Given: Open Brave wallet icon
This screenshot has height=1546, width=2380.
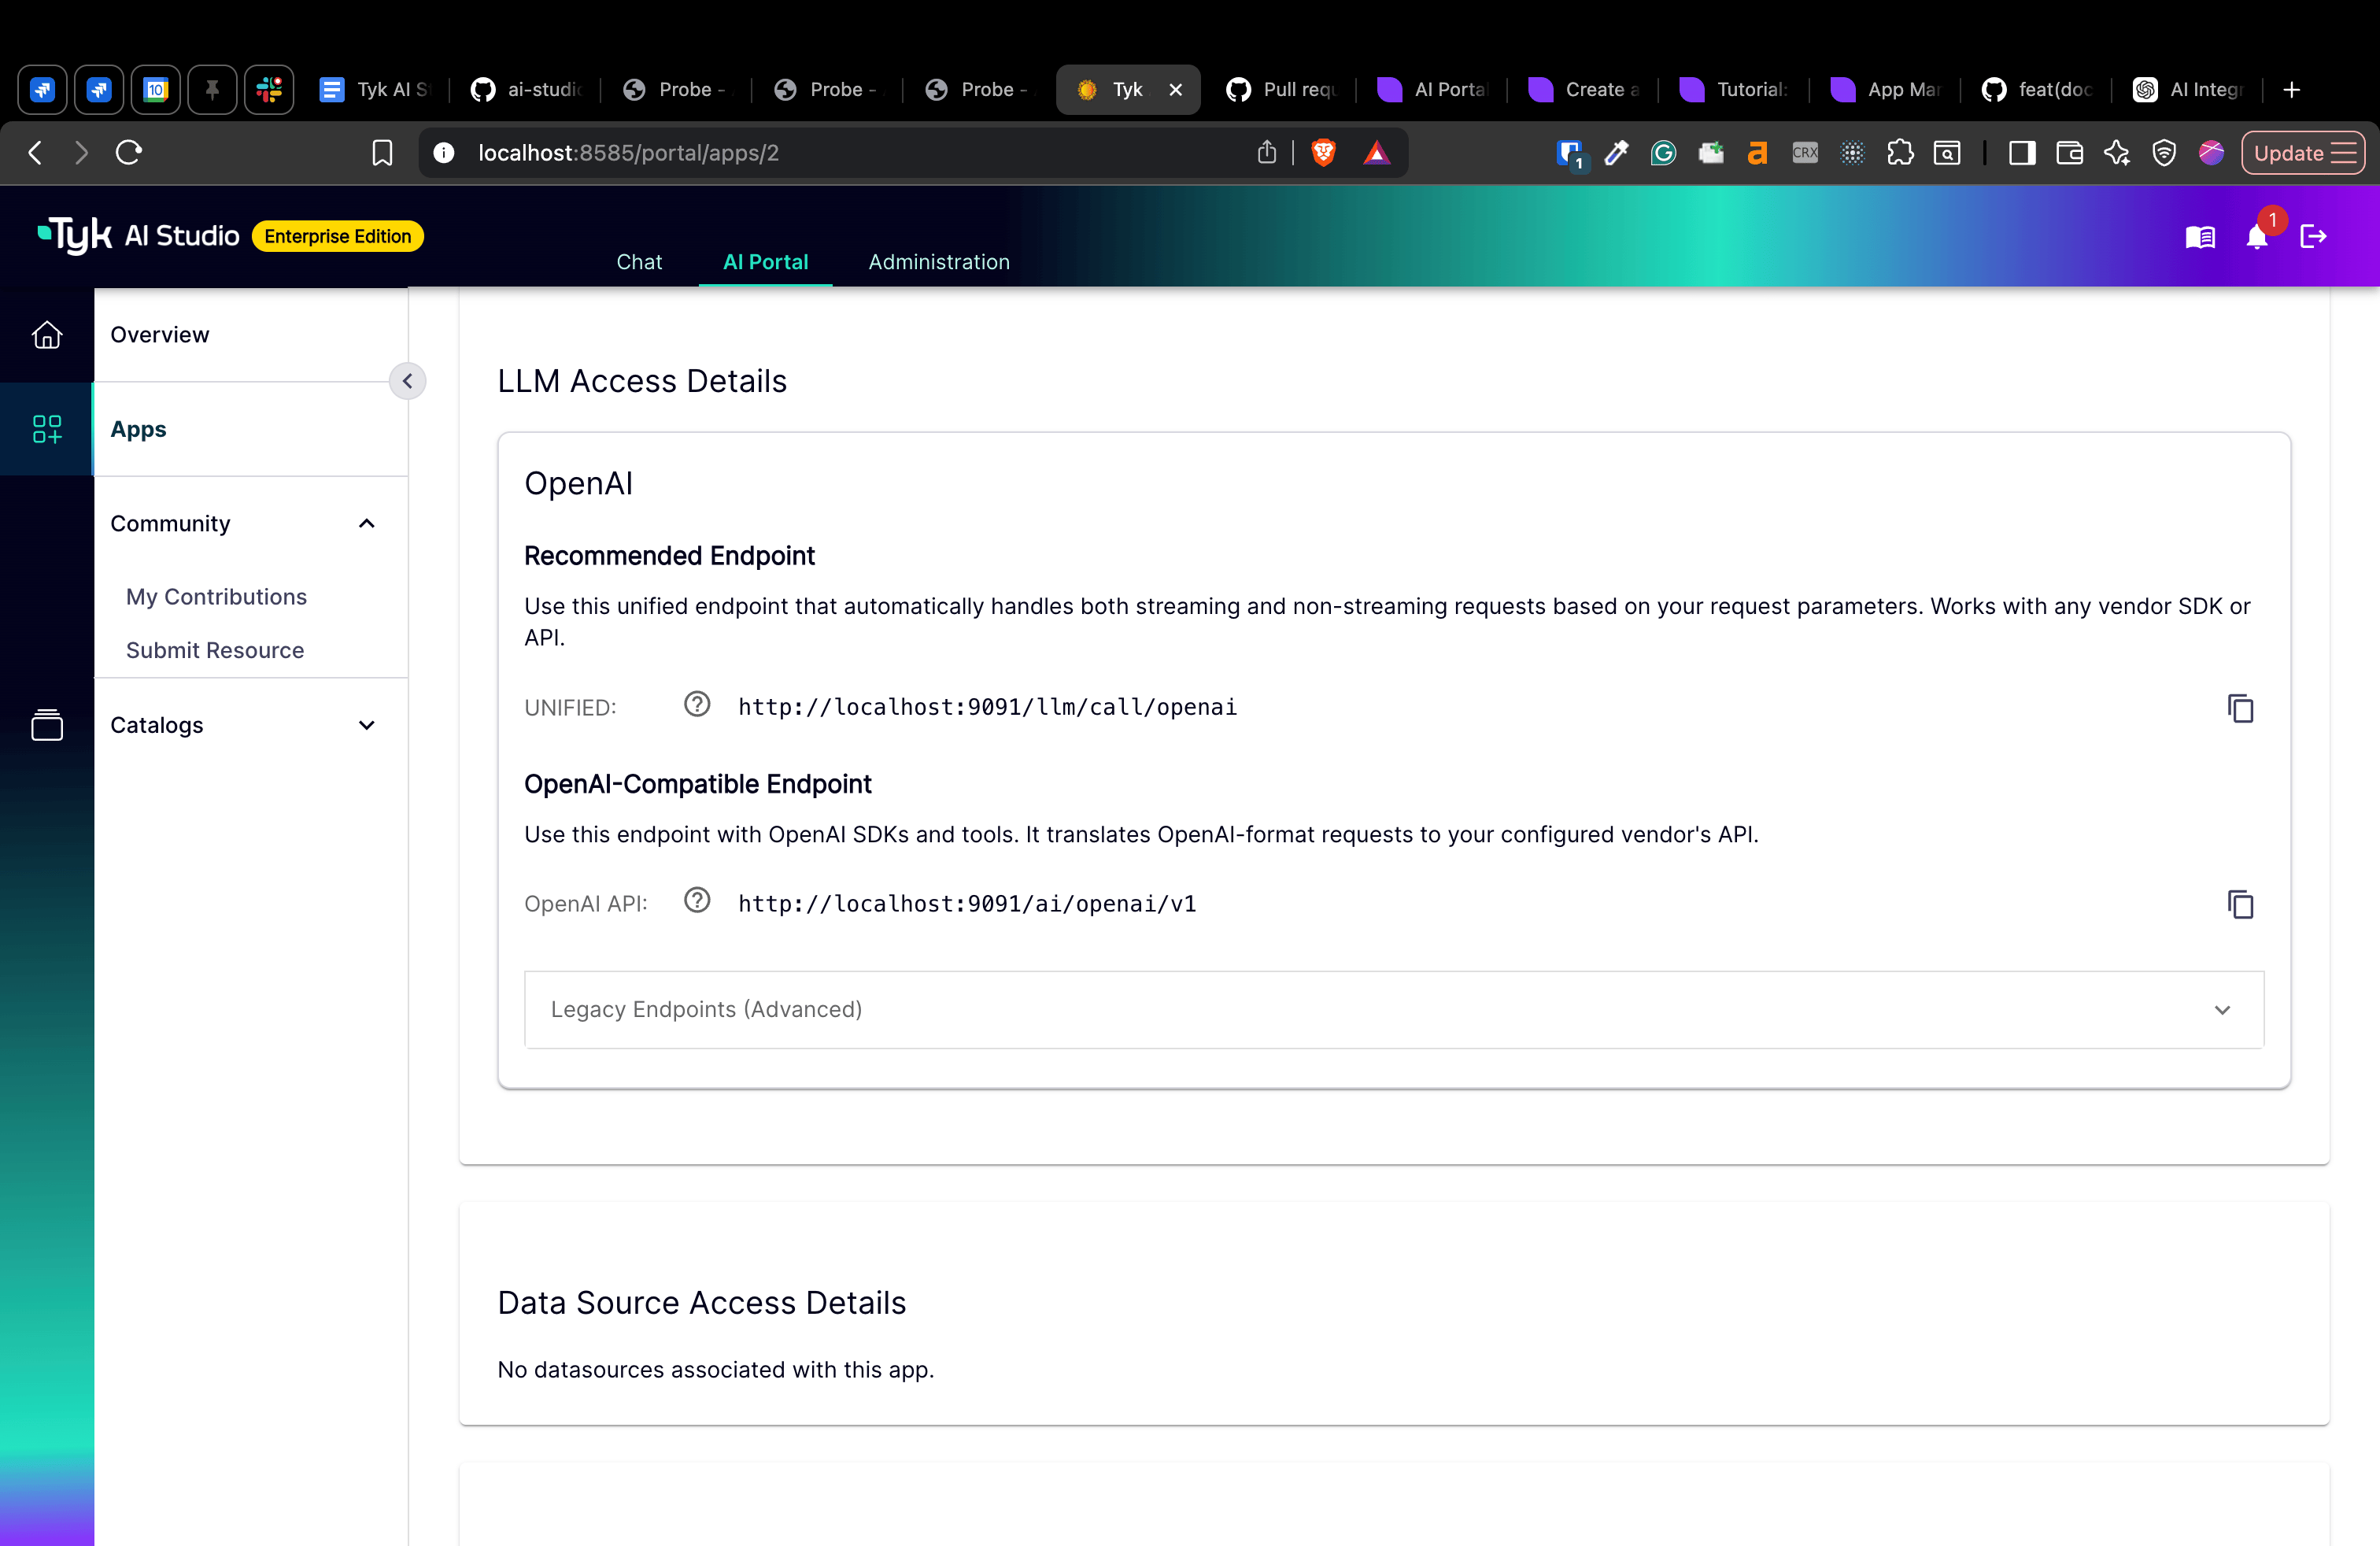Looking at the screenshot, I should 2069,153.
